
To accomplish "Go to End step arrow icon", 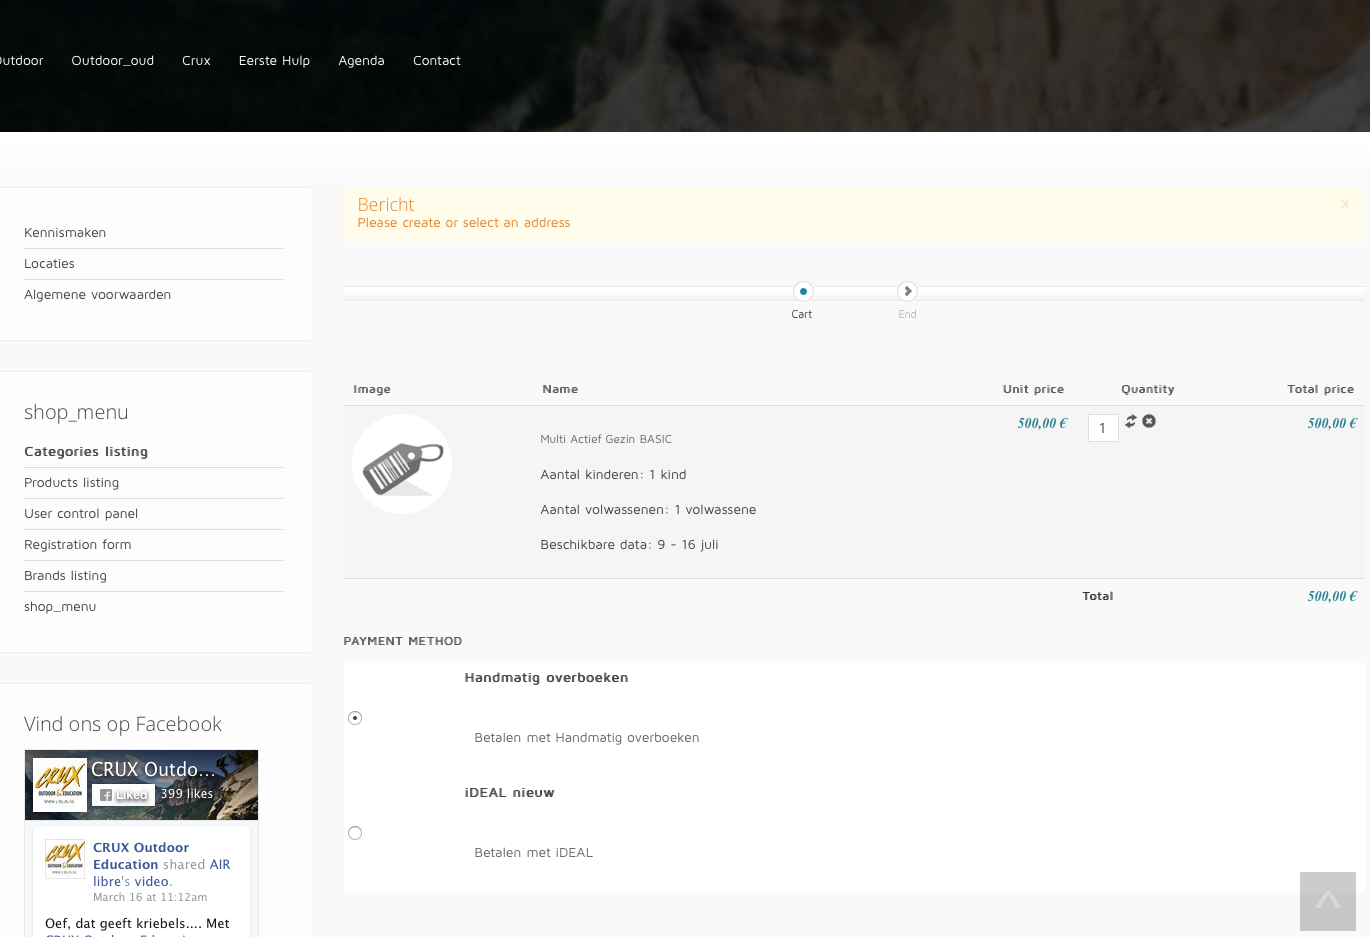I will point(907,292).
